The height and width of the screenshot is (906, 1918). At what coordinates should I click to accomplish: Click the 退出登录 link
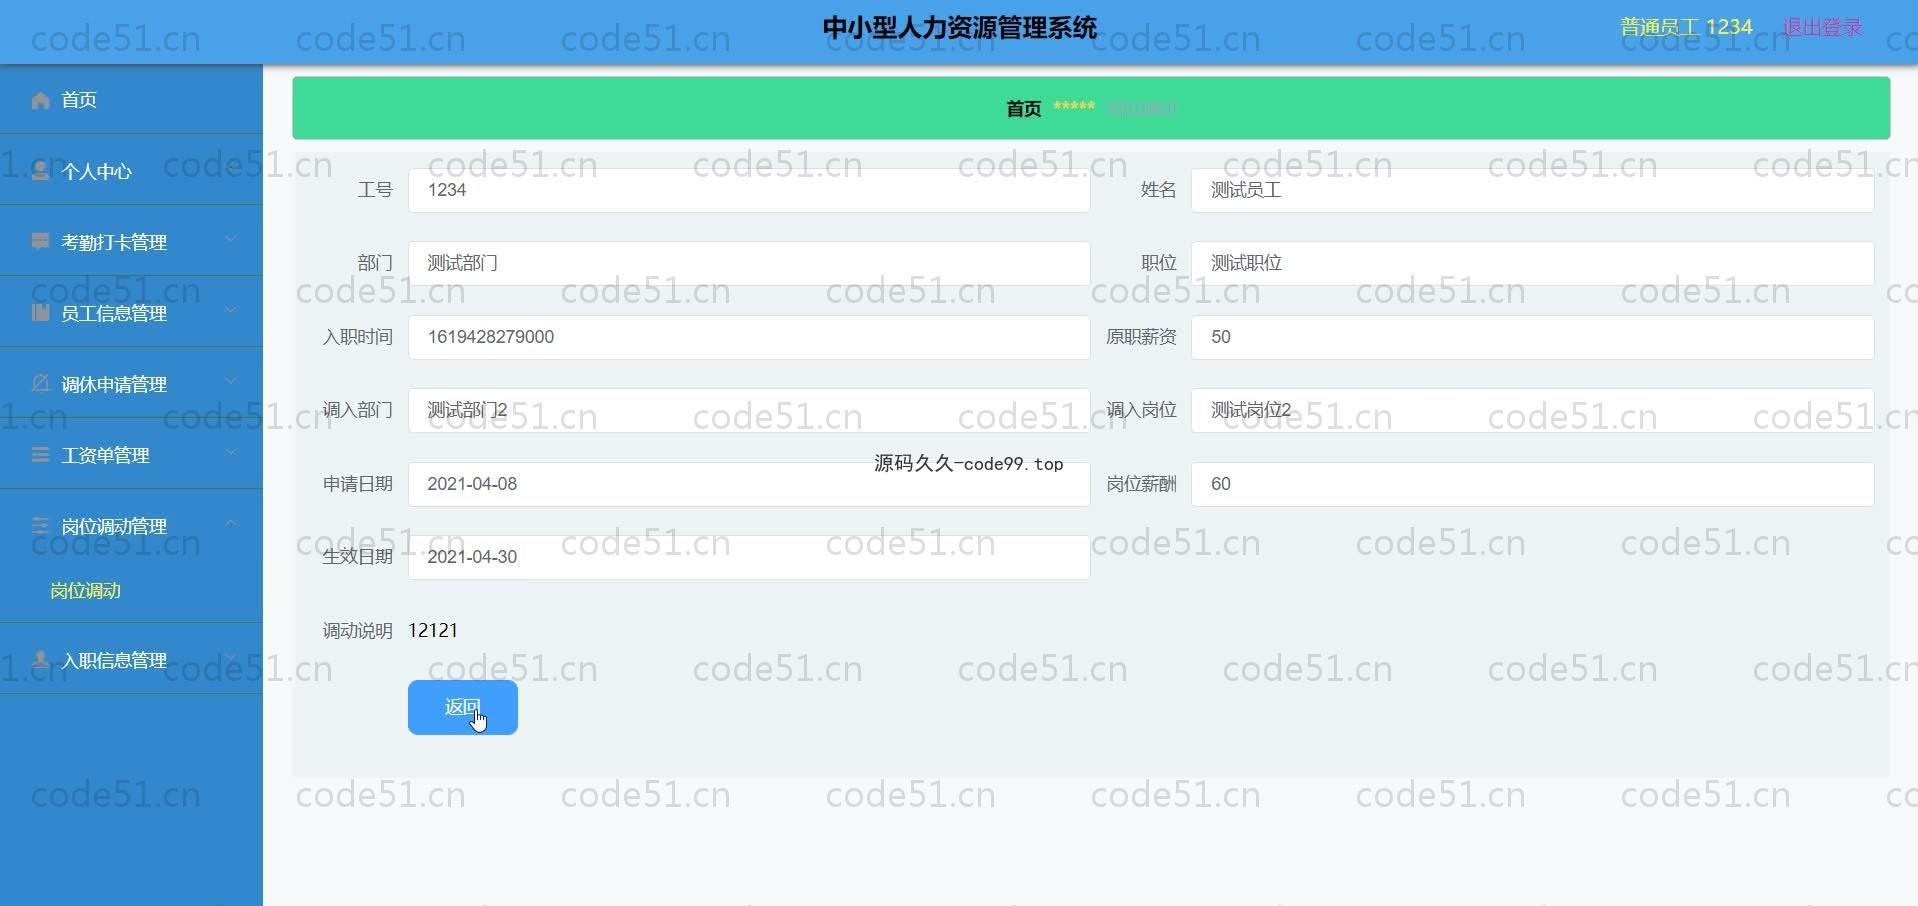(1822, 27)
